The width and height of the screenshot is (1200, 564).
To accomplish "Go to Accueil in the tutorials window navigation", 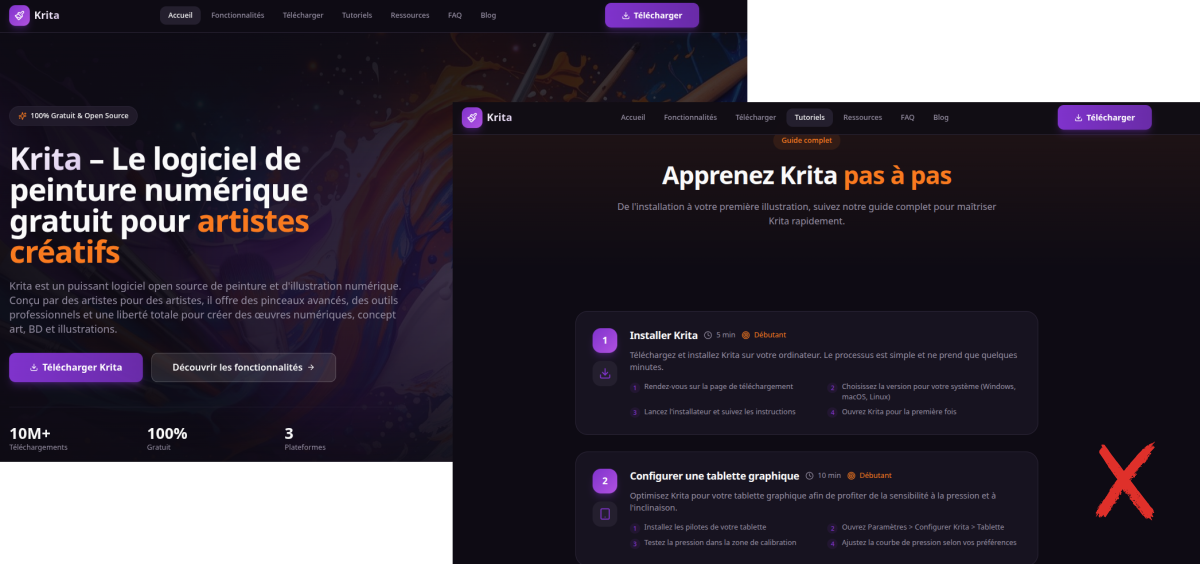I will click(x=633, y=117).
